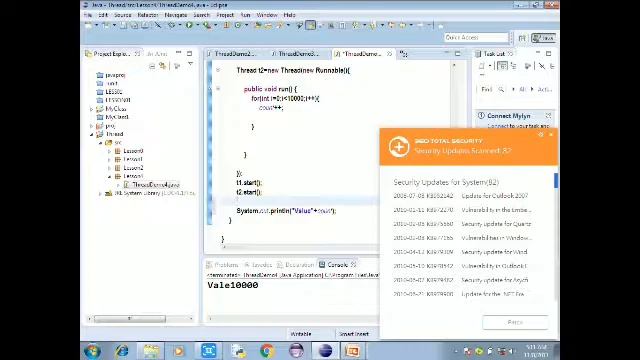Open dropdown arrow next to New icon
This screenshot has width=640, height=360.
(x=96, y=25)
